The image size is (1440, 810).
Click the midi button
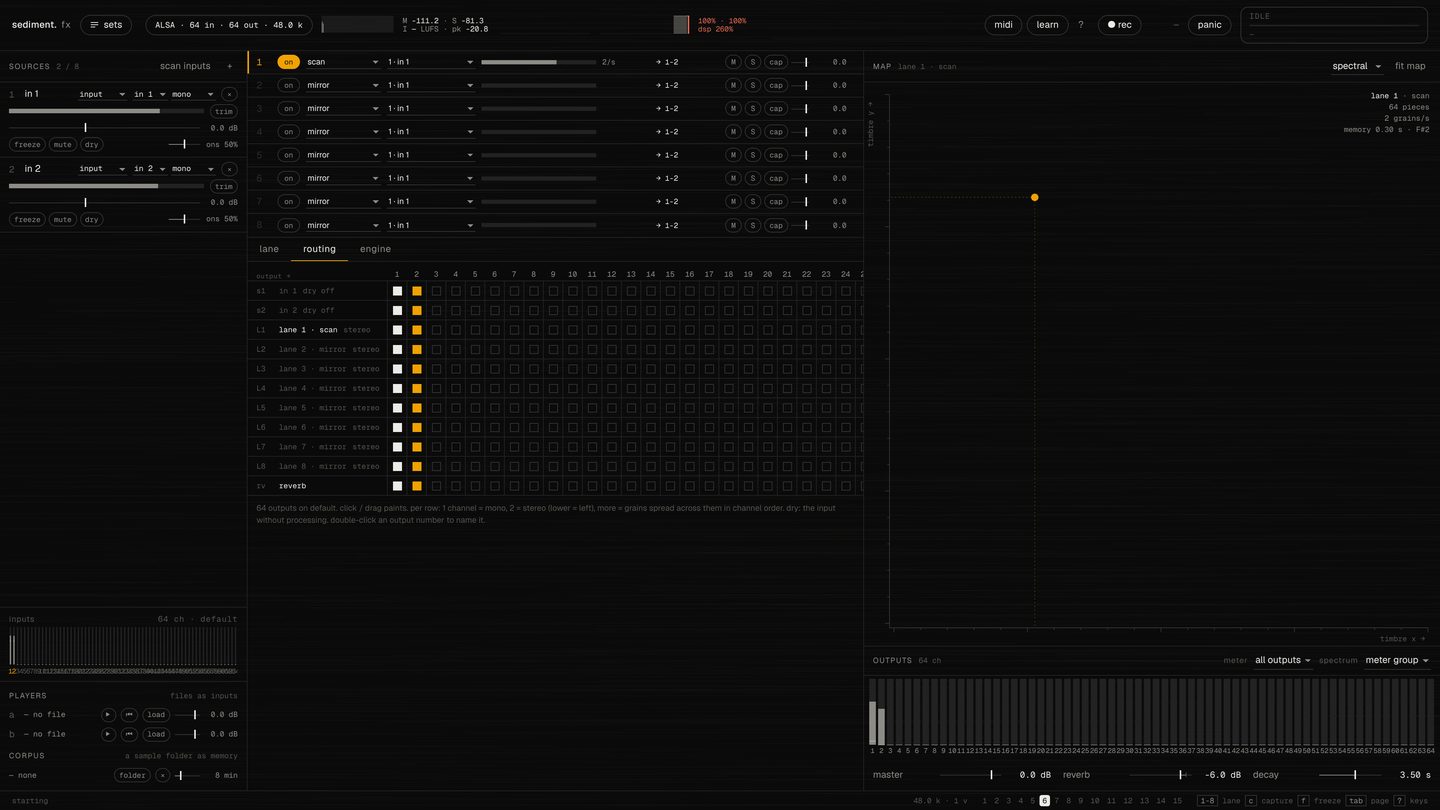coord(1003,25)
